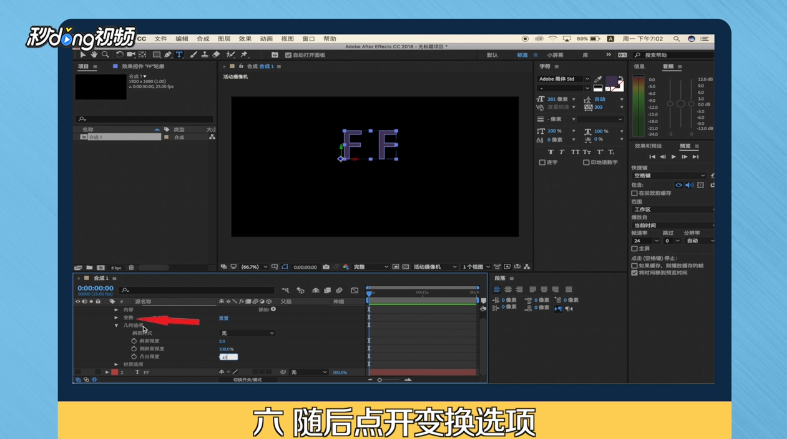Open the 活动摄像机 active camera dropdown
The width and height of the screenshot is (787, 439).
click(x=435, y=267)
